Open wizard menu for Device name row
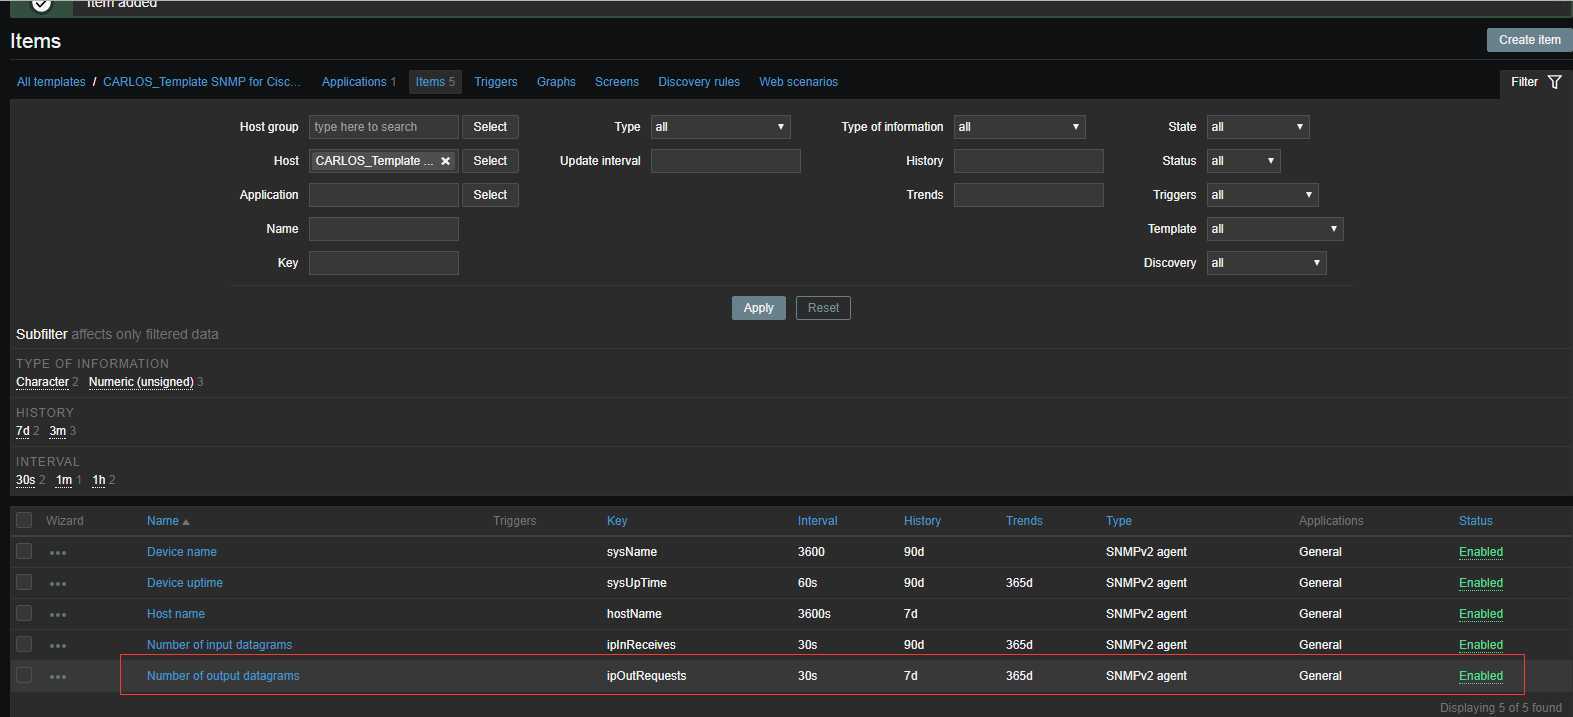 (x=58, y=553)
